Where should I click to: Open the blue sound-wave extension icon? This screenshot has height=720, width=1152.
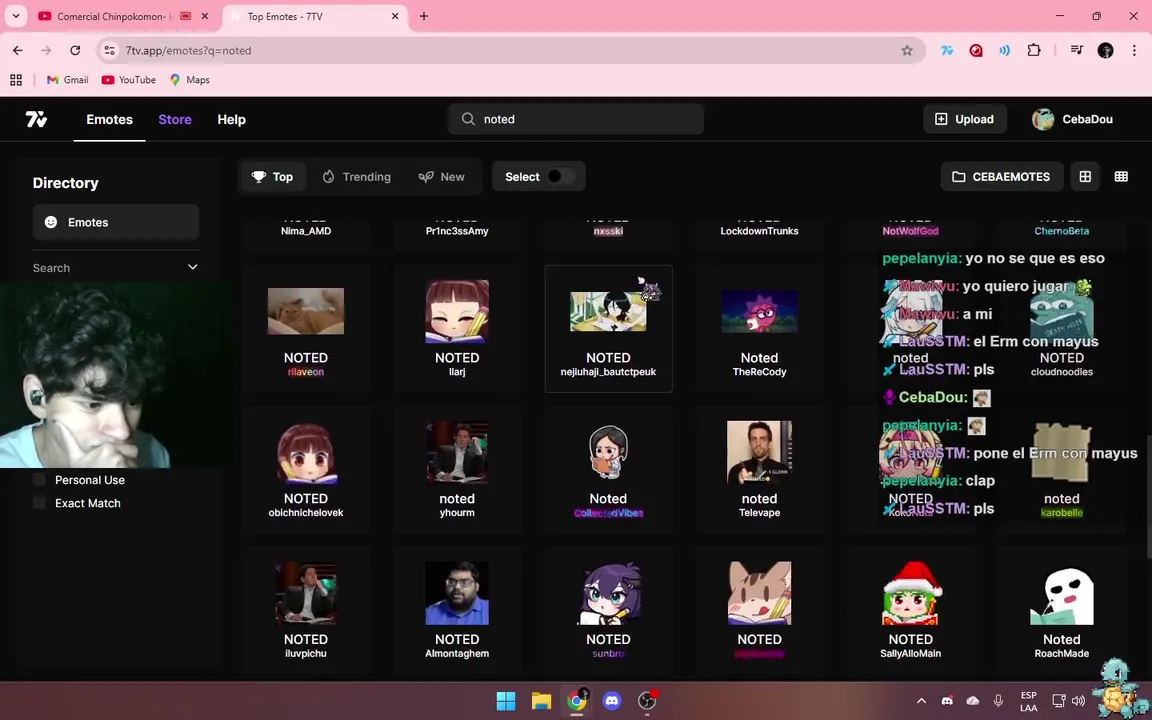click(x=1004, y=50)
